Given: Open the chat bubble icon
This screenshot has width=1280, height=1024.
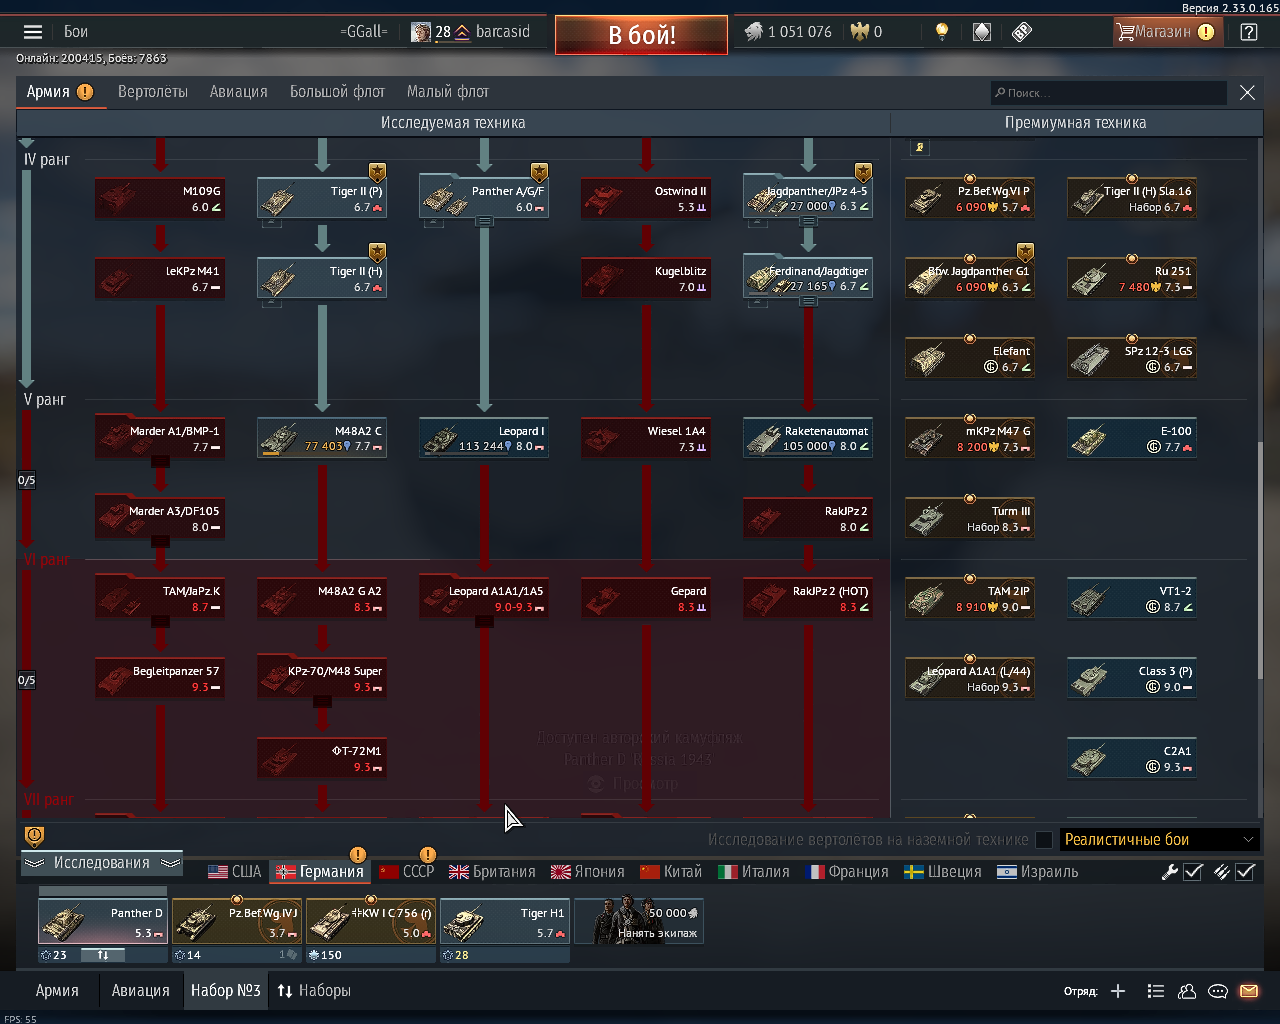Looking at the screenshot, I should pos(1218,991).
